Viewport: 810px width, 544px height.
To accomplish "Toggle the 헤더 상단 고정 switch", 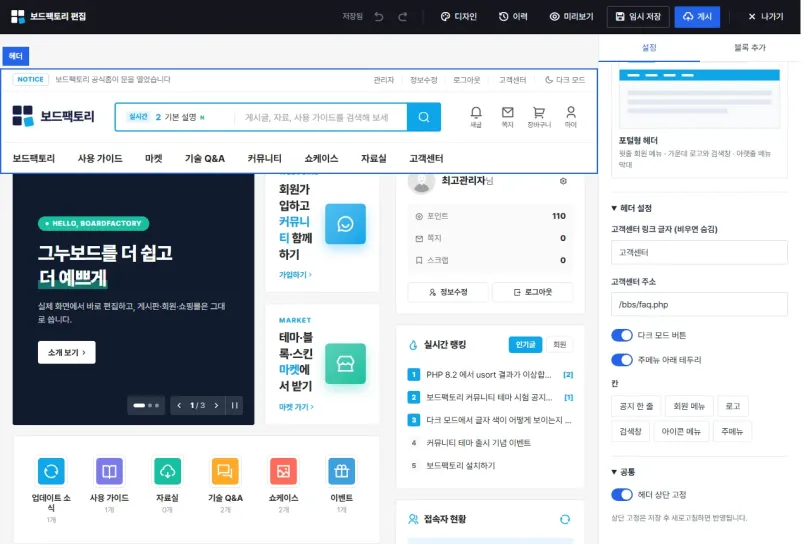I will coord(621,494).
